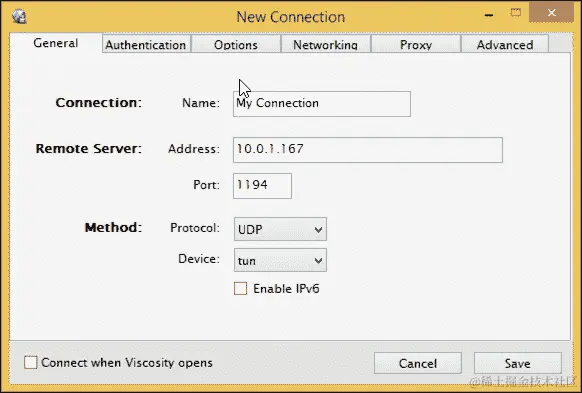This screenshot has width=582, height=393.
Task: Click the New Connection window title
Action: click(291, 17)
